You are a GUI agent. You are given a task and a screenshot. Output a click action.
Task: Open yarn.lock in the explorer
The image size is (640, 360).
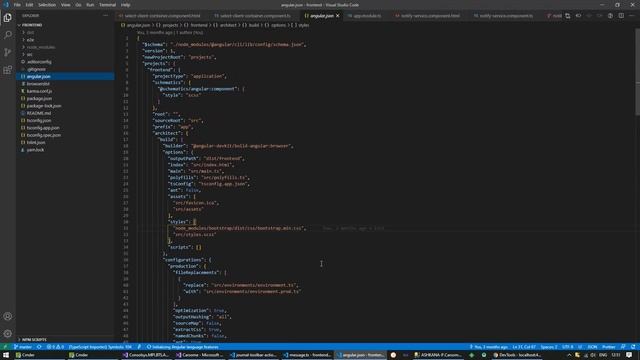(x=65, y=150)
